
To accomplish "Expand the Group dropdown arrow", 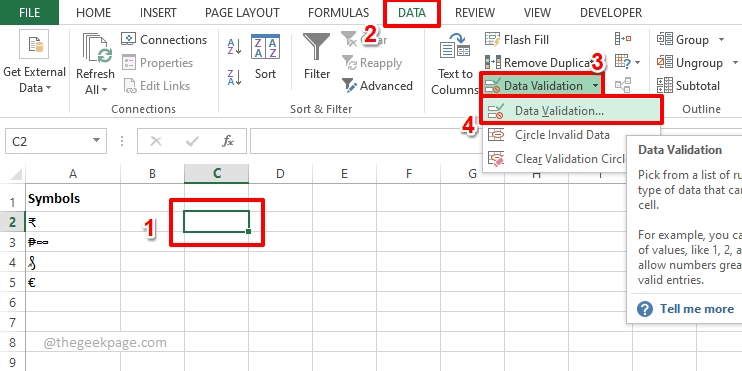I will coord(721,40).
